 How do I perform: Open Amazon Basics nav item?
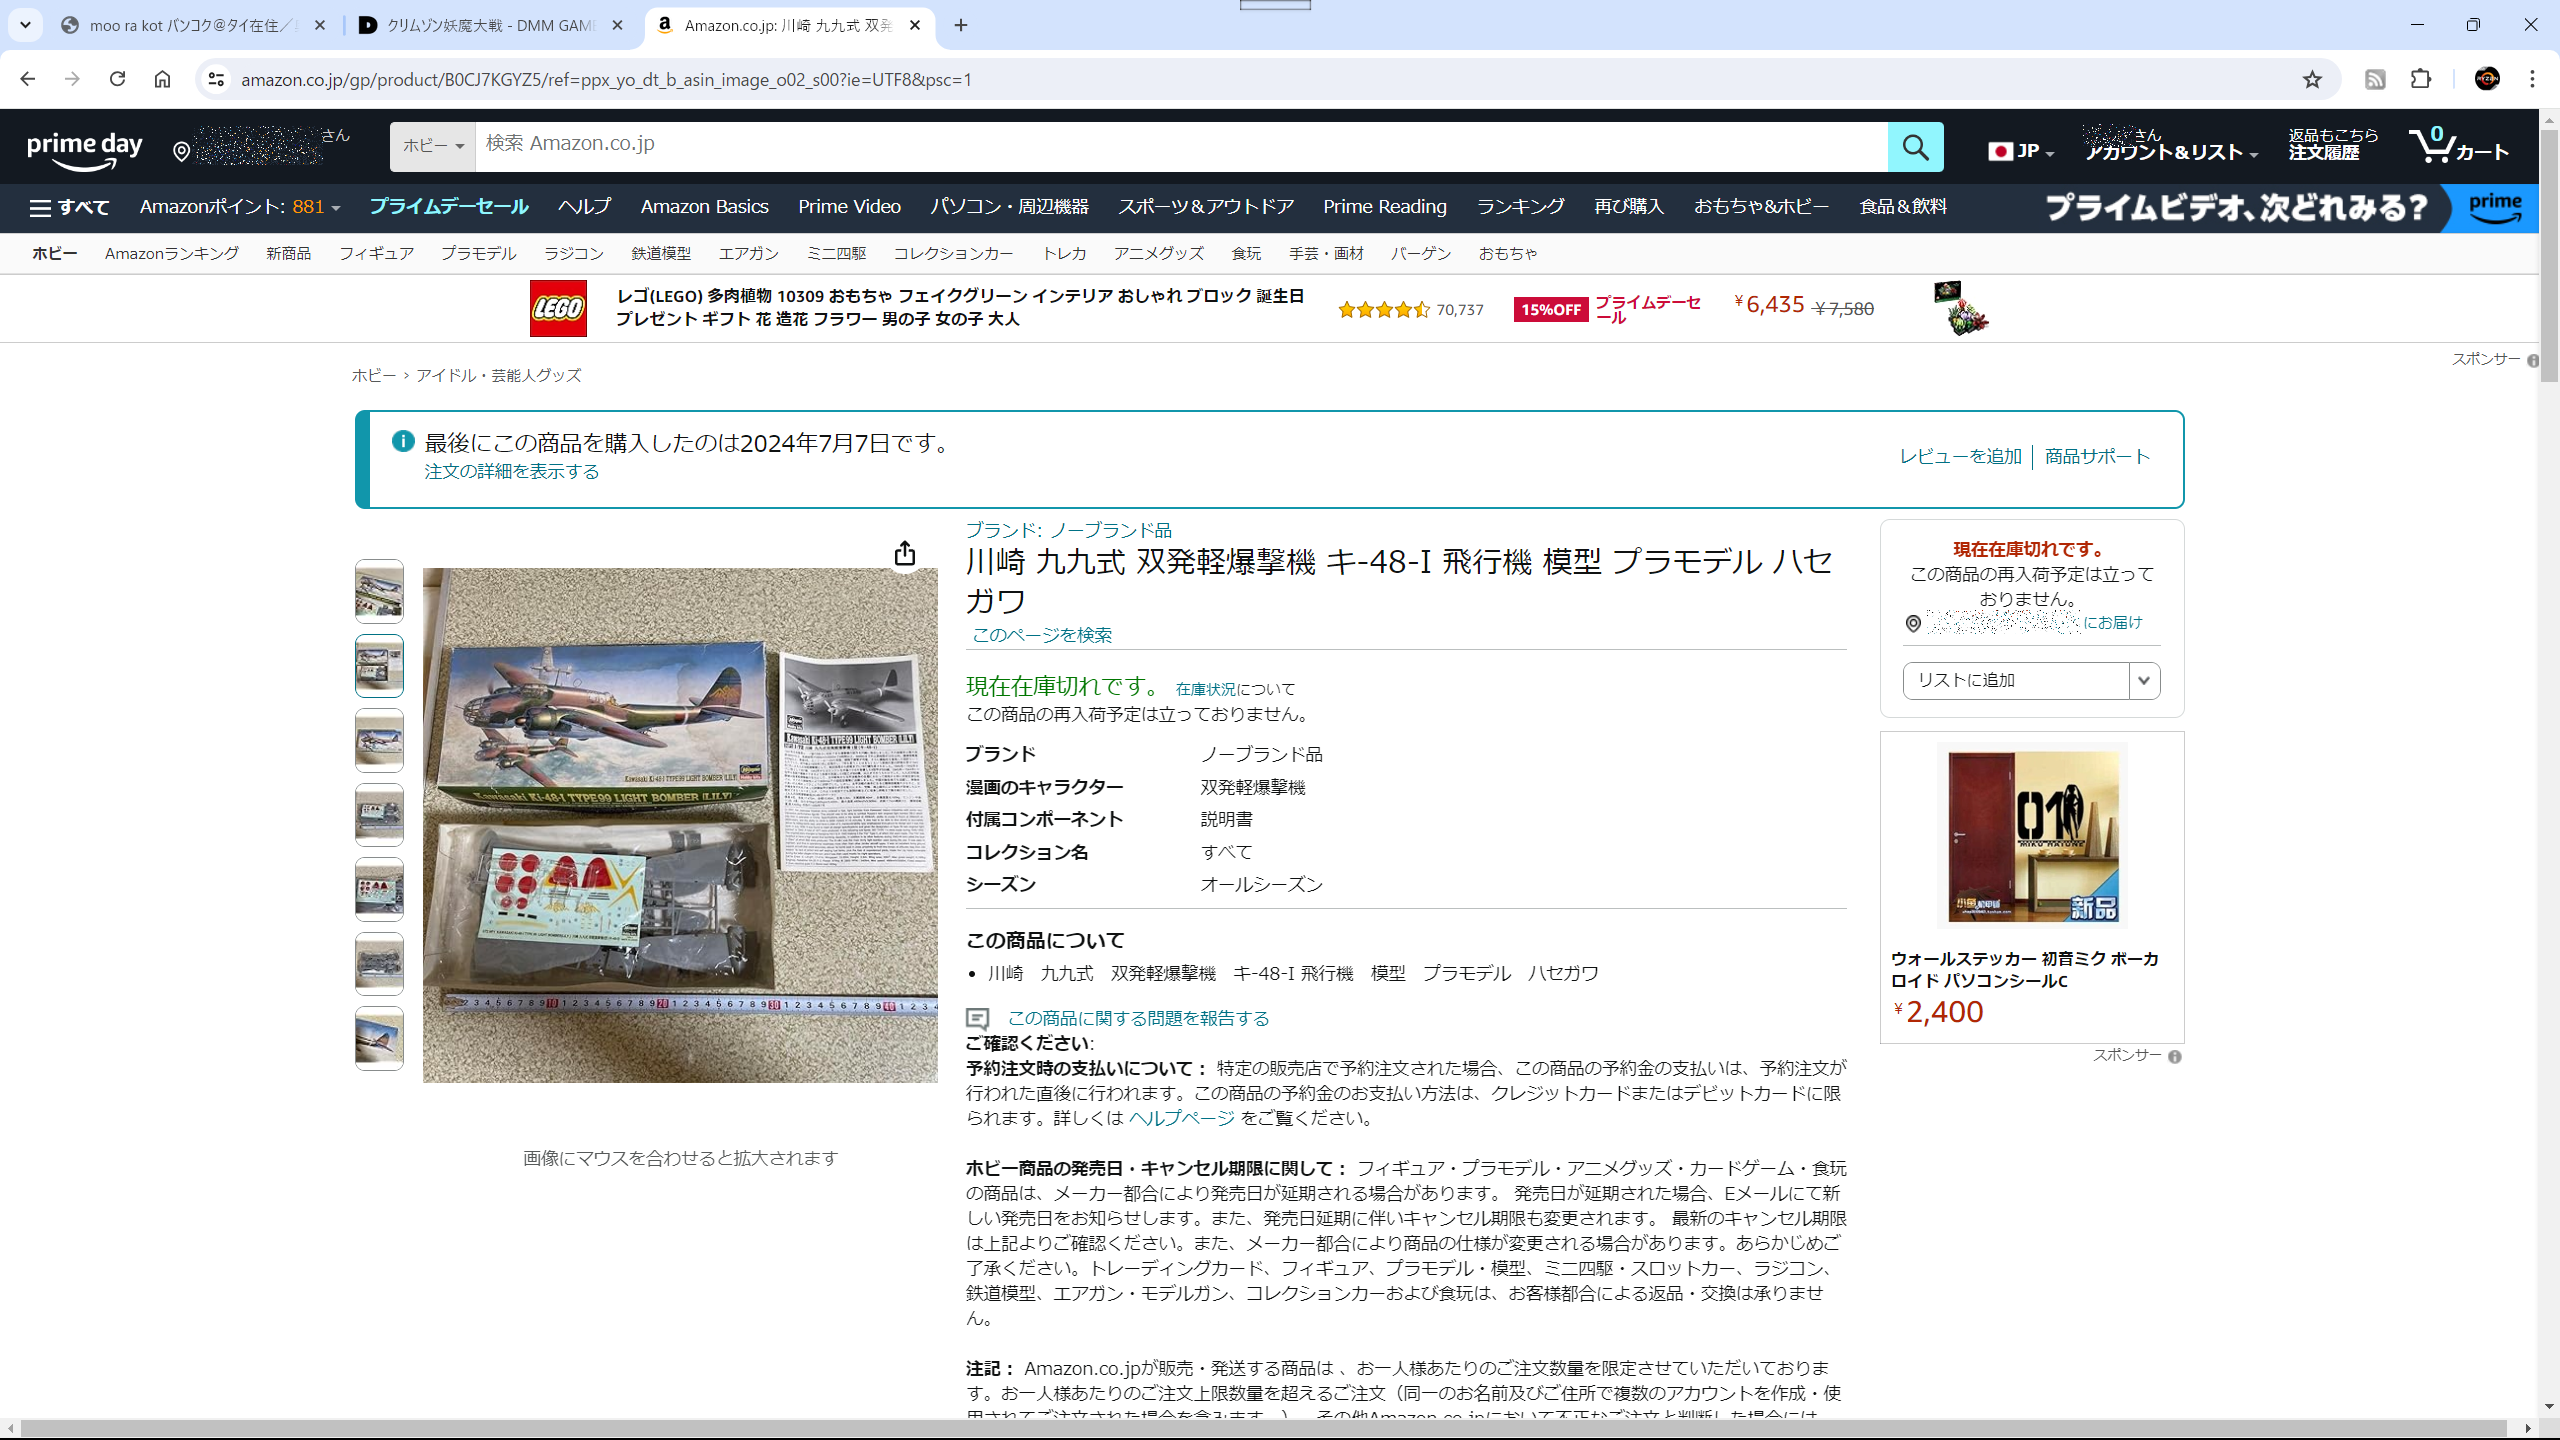(x=704, y=206)
